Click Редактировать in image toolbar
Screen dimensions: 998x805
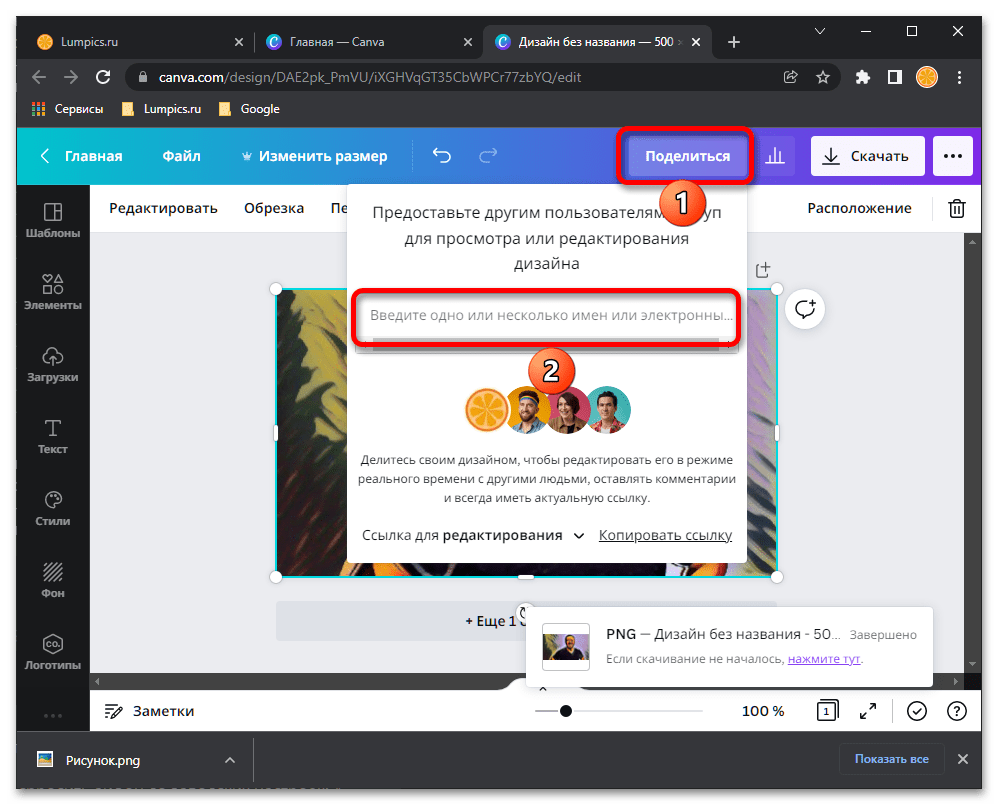(x=163, y=208)
